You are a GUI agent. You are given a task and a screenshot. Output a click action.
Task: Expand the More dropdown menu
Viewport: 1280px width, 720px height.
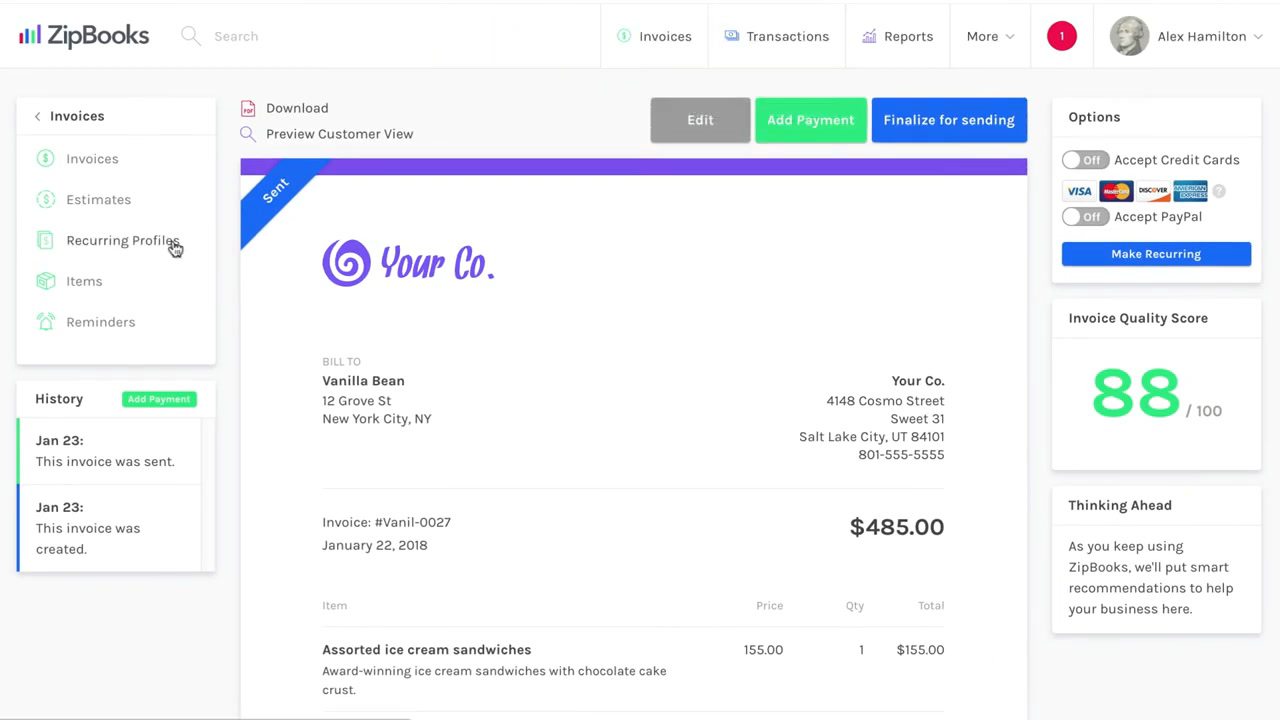pos(990,36)
